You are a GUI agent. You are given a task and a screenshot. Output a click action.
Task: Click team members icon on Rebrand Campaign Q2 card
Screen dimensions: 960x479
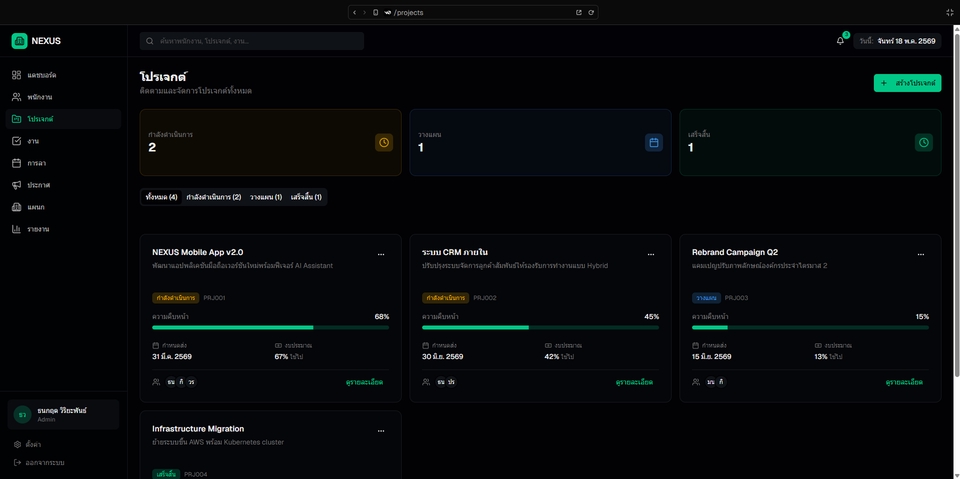point(696,382)
